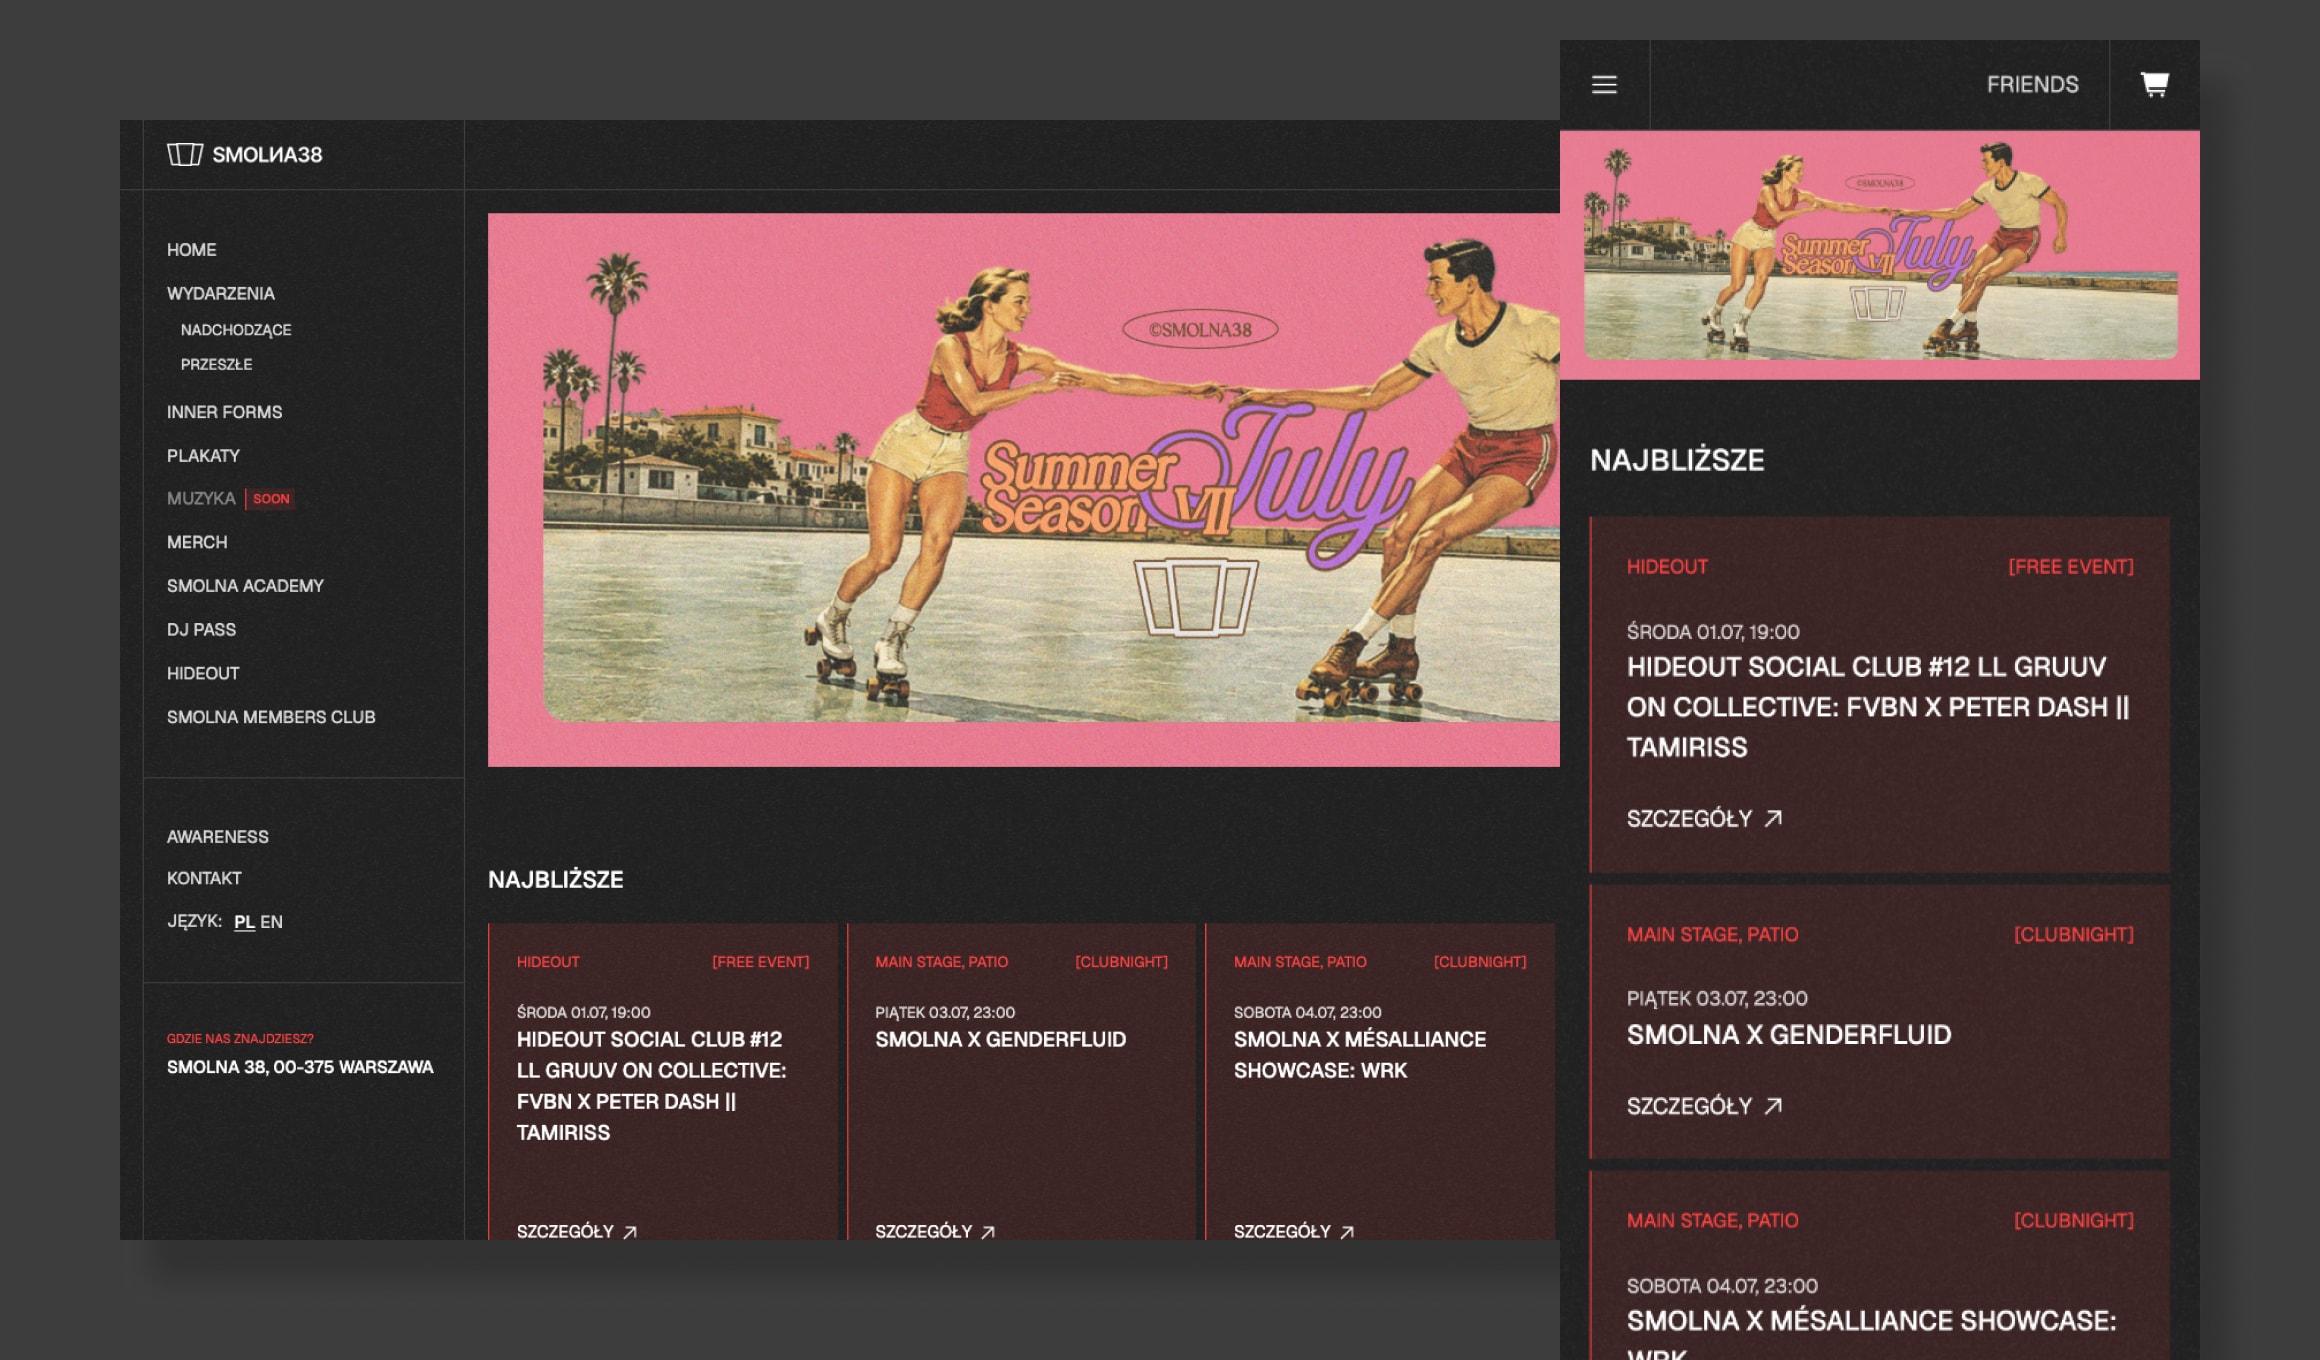2320x1360 pixels.
Task: Click mobile title SMOLNA X GENDERFLUID
Action: coord(1789,1035)
